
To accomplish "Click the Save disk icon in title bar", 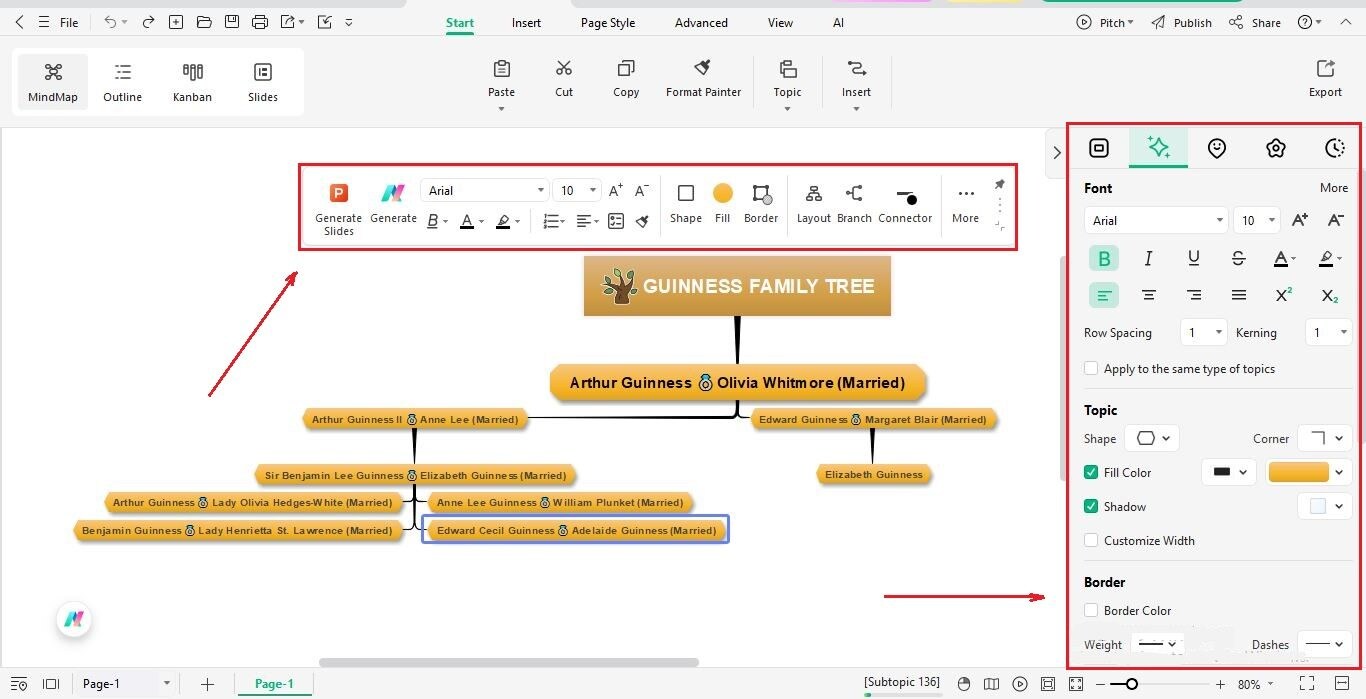I will pyautogui.click(x=232, y=22).
